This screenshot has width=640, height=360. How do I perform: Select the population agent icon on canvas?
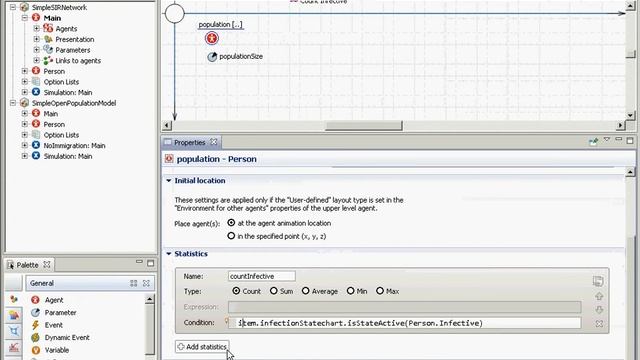tap(211, 38)
